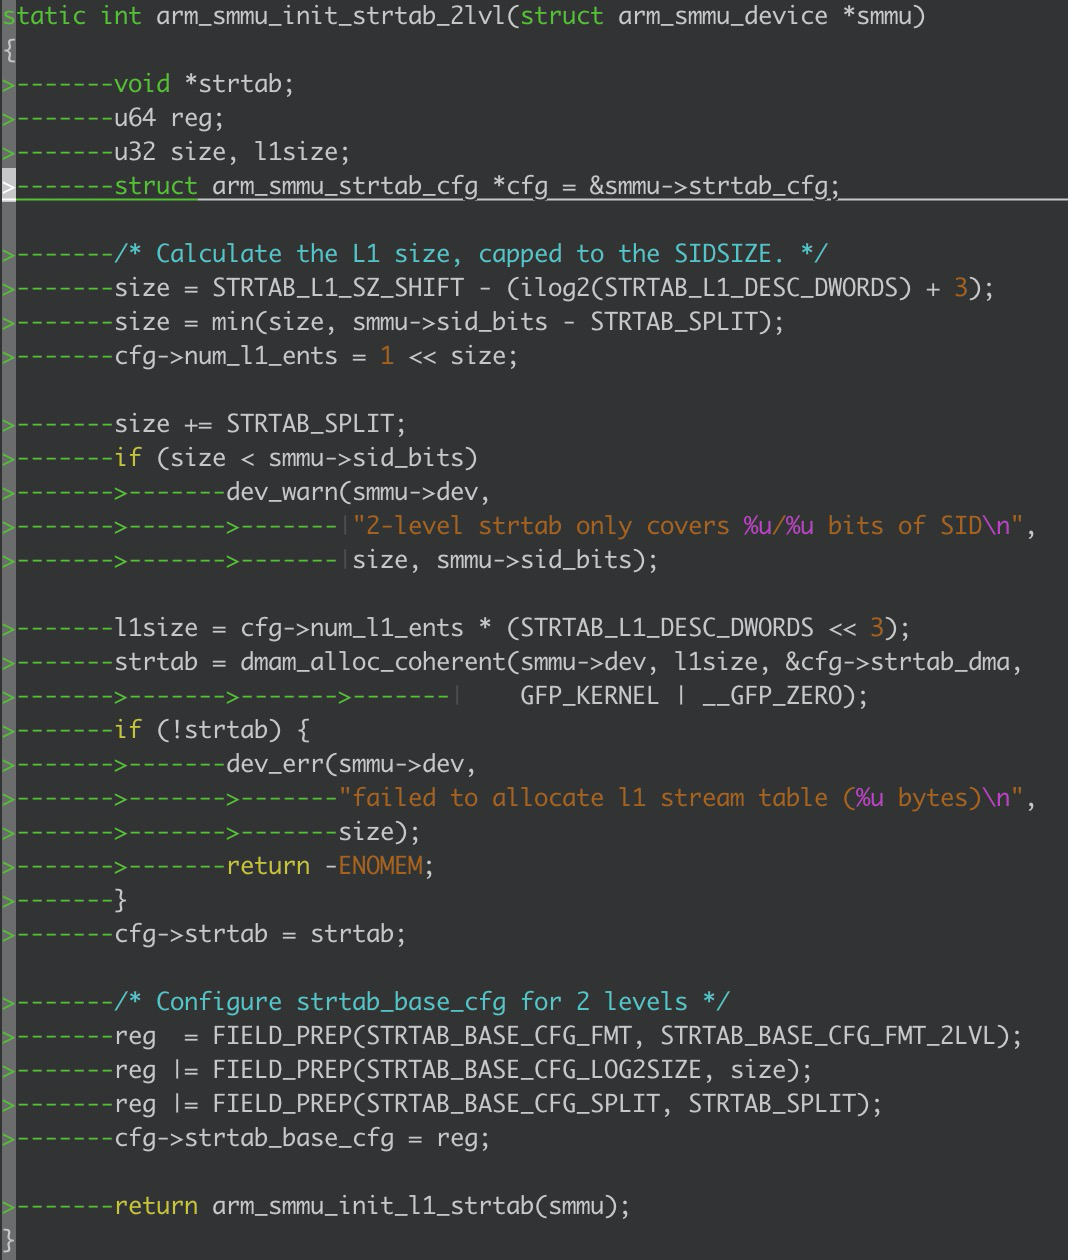
Task: Click 'size += STRTAB_SPLIT;' line
Action: [260, 424]
